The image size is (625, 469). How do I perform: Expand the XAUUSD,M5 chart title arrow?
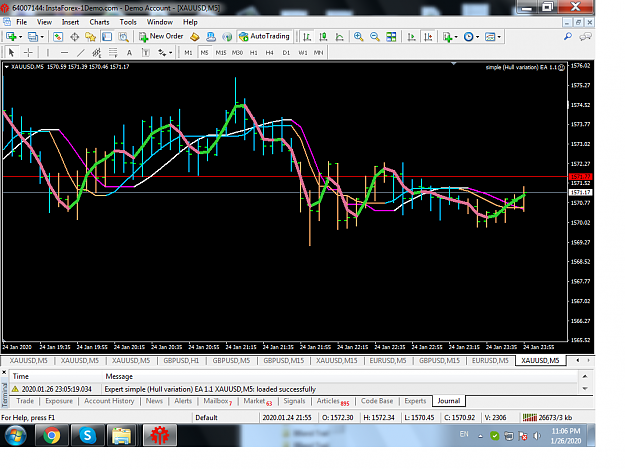[7, 67]
